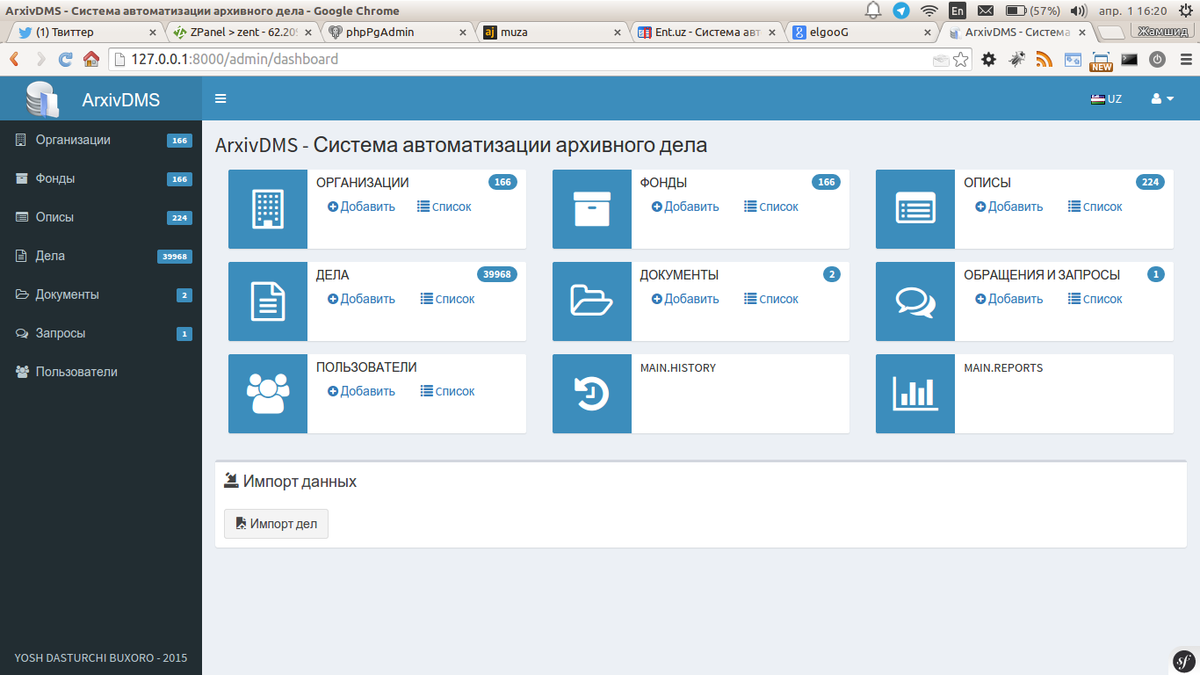Click the Организации building tile icon
Viewport: 1200px width, 675px height.
point(267,209)
